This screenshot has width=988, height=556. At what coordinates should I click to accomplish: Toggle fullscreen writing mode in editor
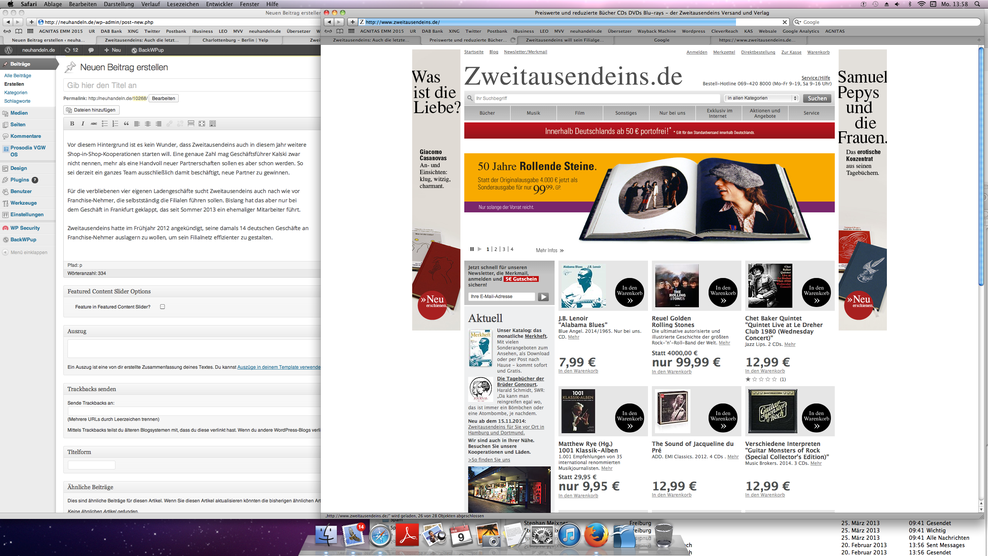click(x=202, y=124)
